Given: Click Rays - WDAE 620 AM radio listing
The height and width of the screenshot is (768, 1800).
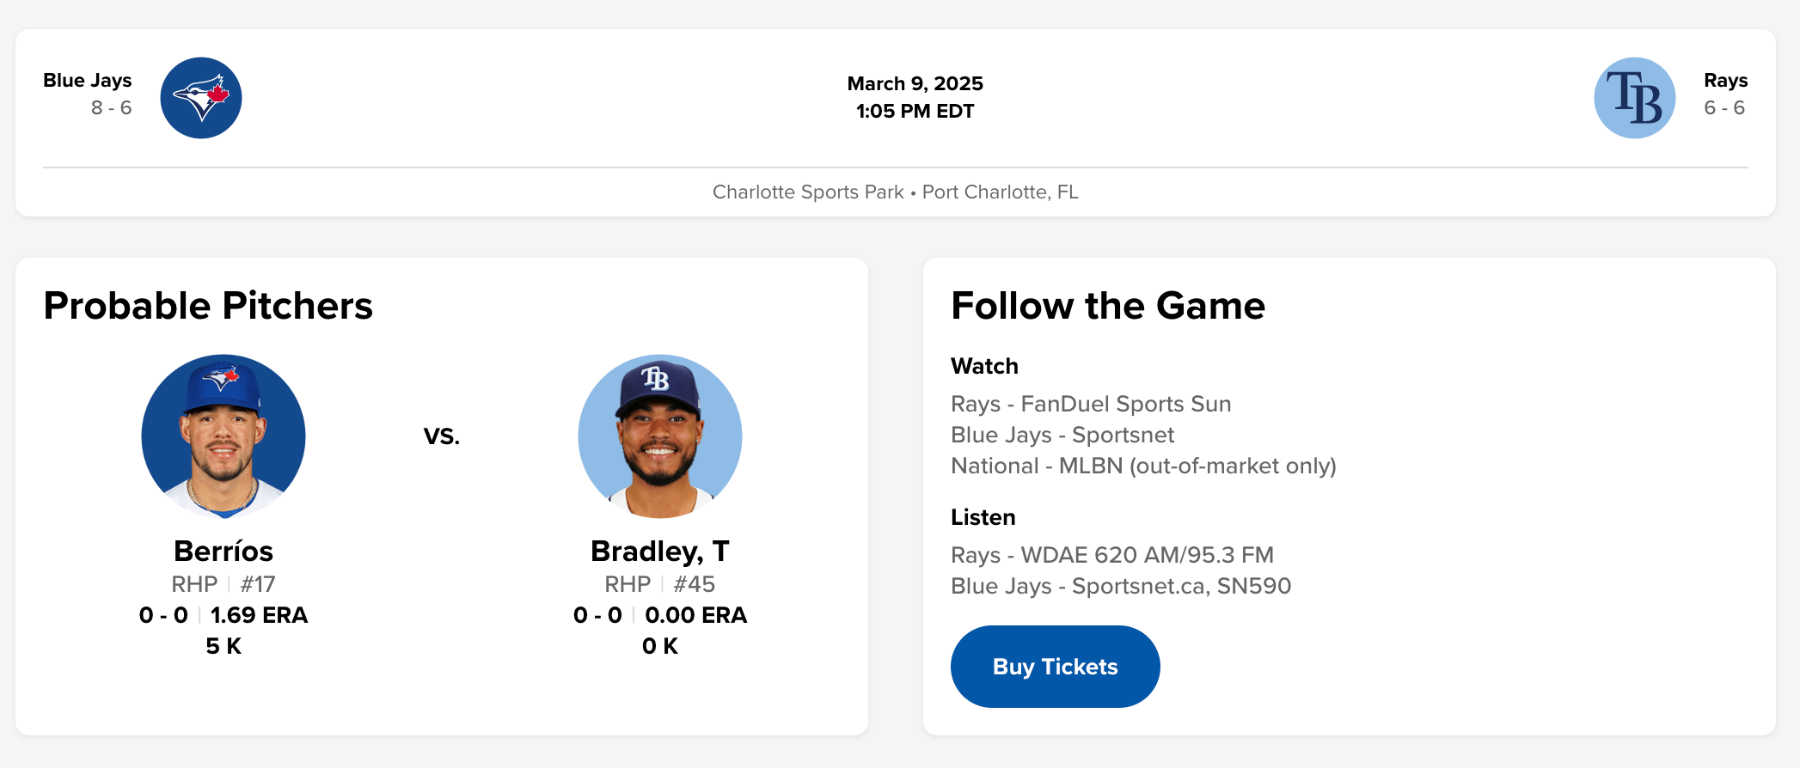Looking at the screenshot, I should (1112, 555).
